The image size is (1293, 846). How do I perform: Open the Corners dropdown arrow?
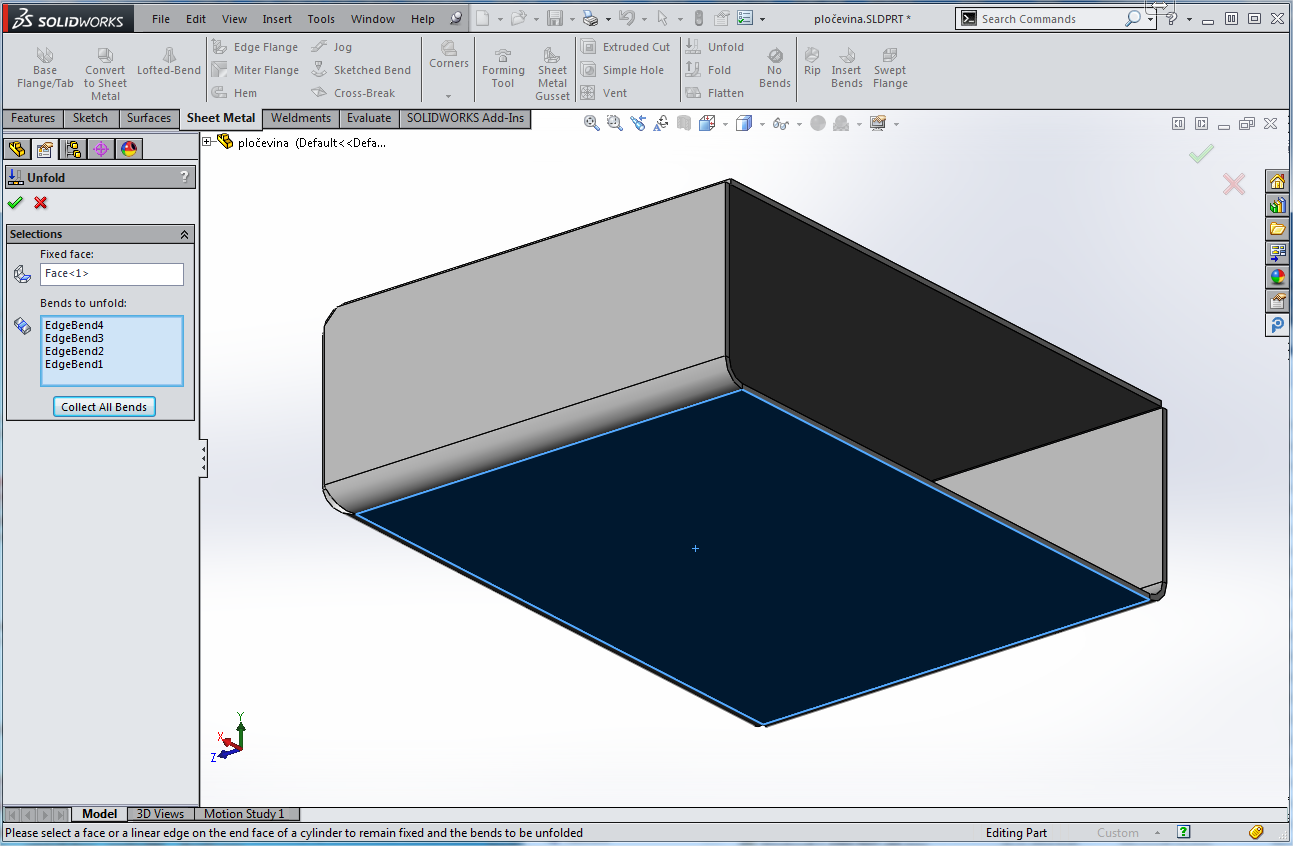[448, 96]
